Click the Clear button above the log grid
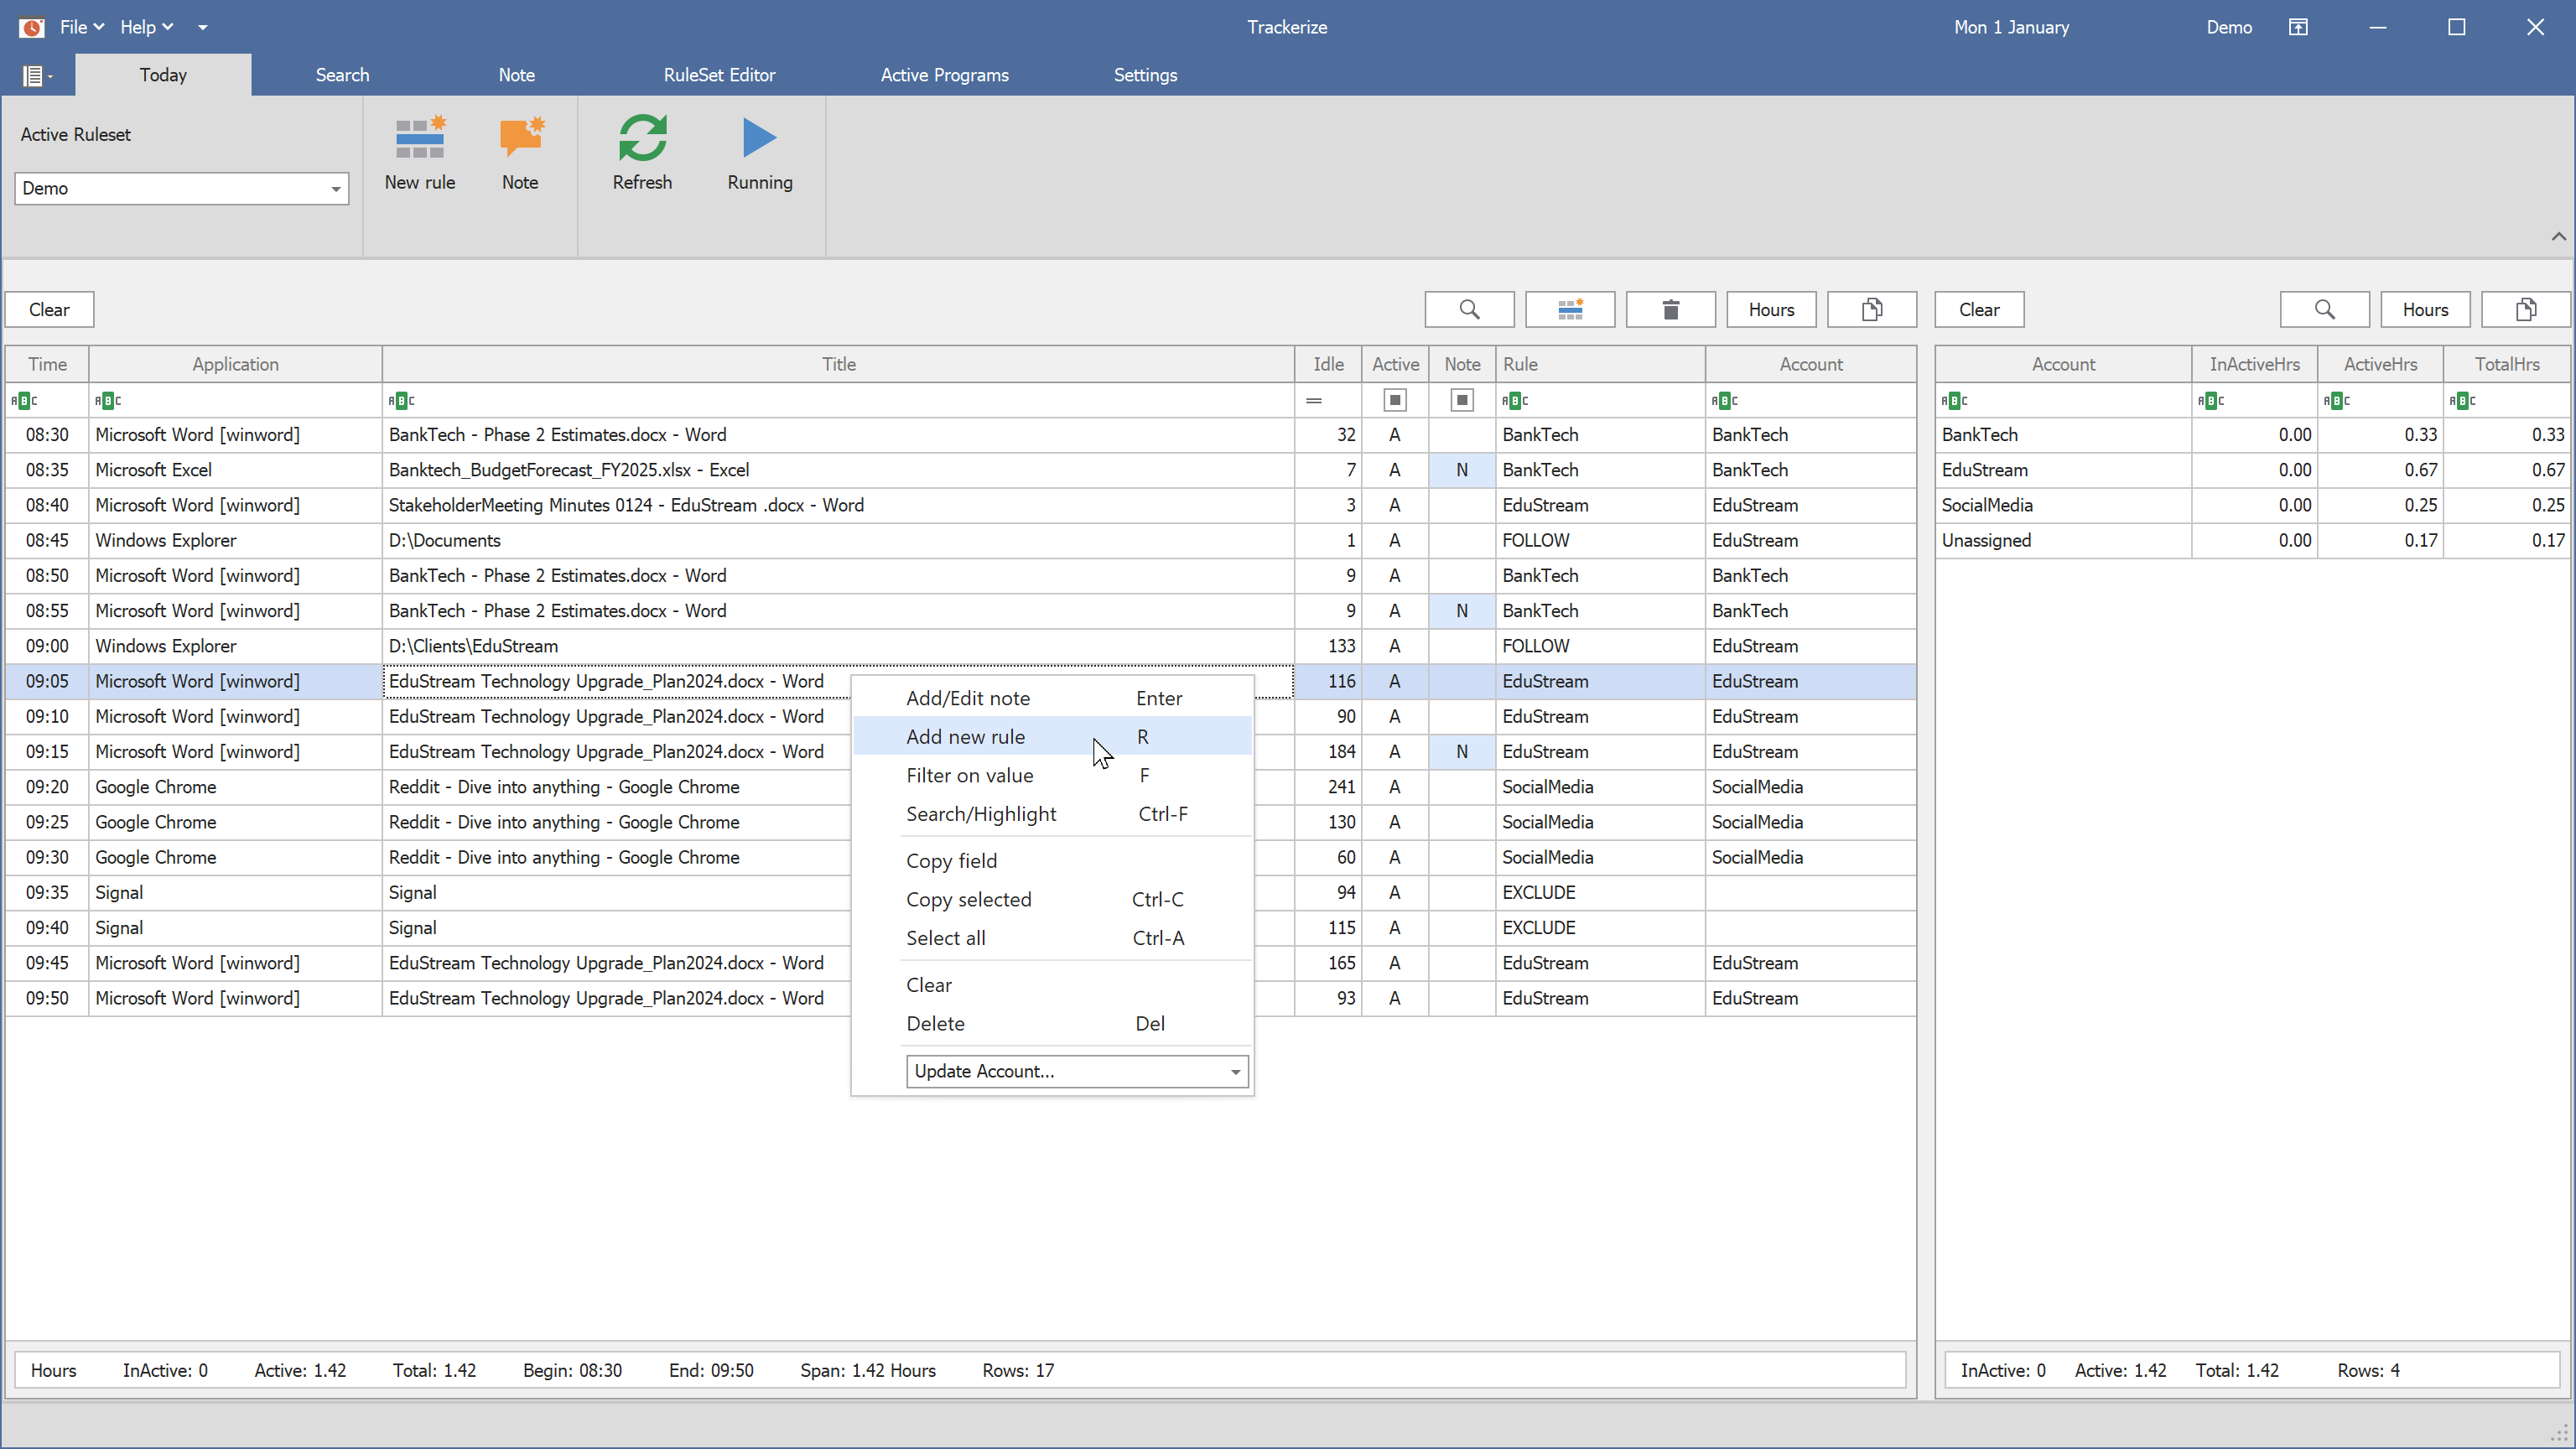The image size is (2576, 1449). click(49, 310)
